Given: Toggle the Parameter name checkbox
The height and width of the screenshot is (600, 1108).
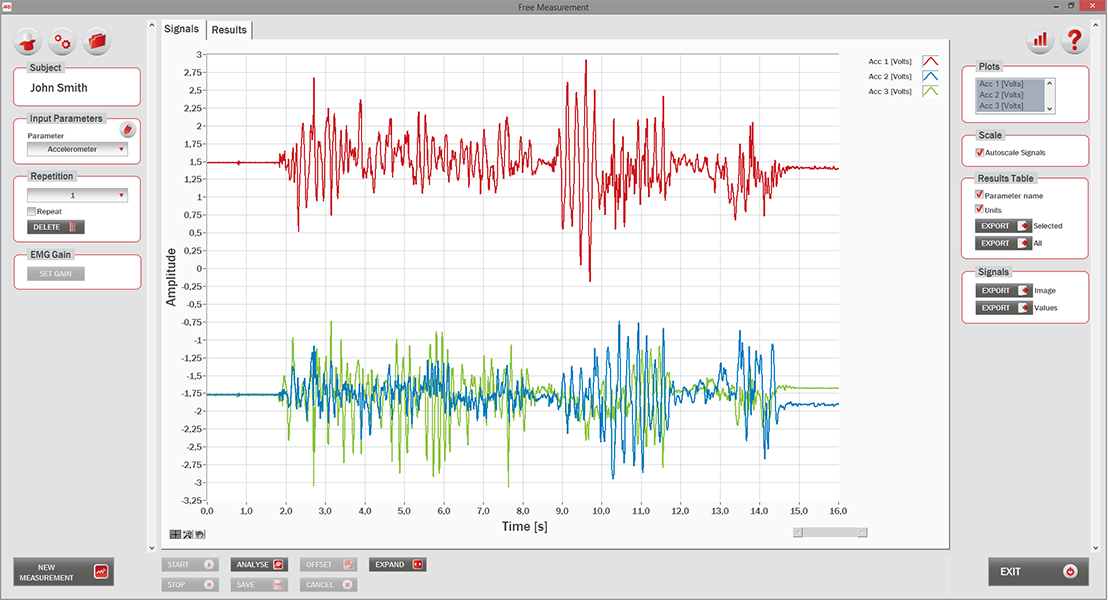Looking at the screenshot, I should [x=980, y=195].
